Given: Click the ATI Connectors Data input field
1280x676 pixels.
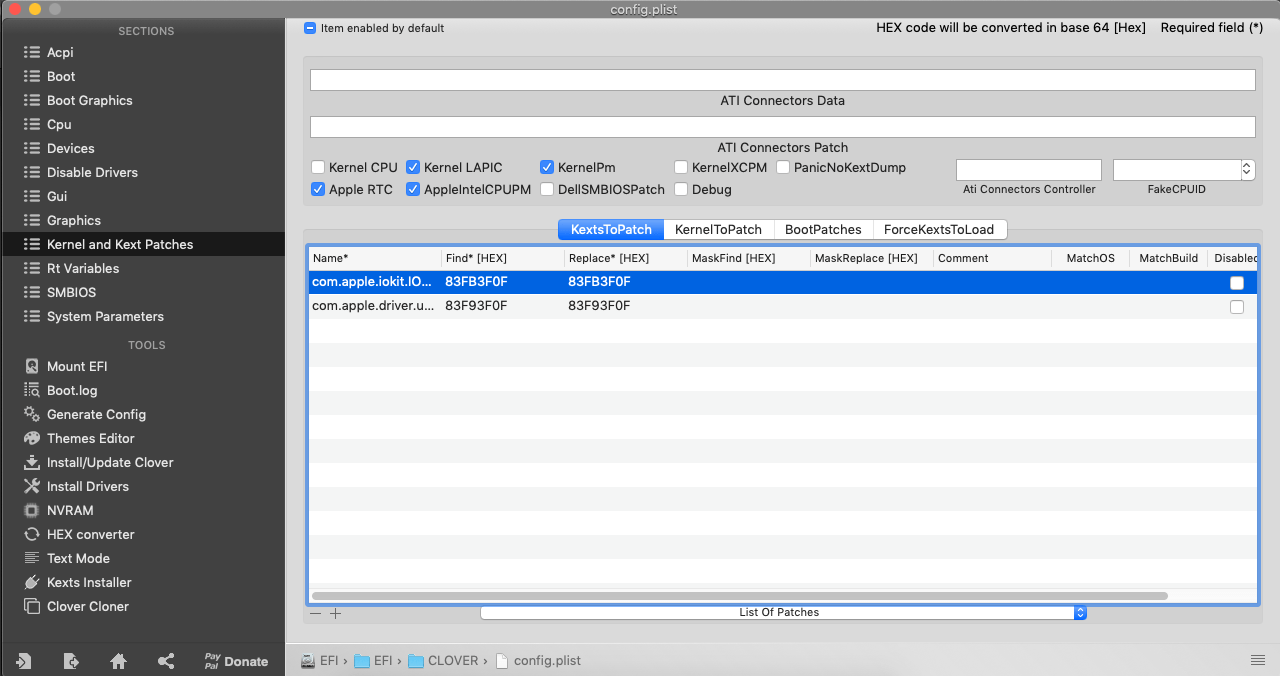Looking at the screenshot, I should [x=782, y=80].
